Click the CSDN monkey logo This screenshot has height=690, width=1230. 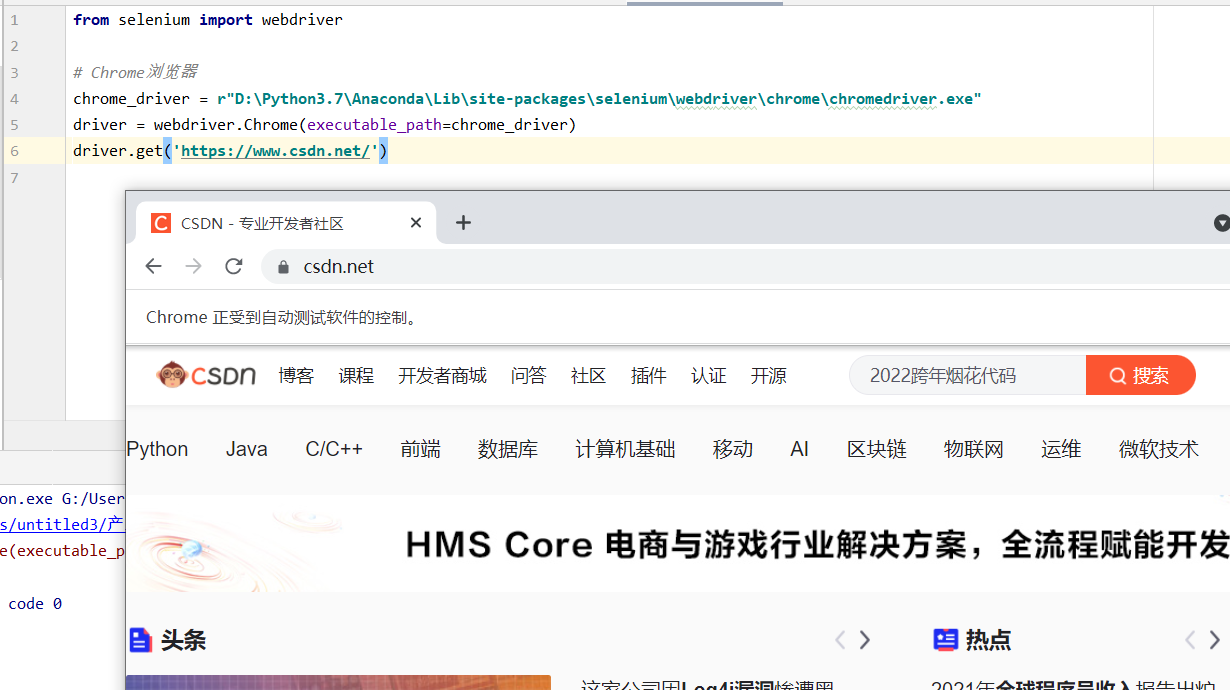(170, 374)
